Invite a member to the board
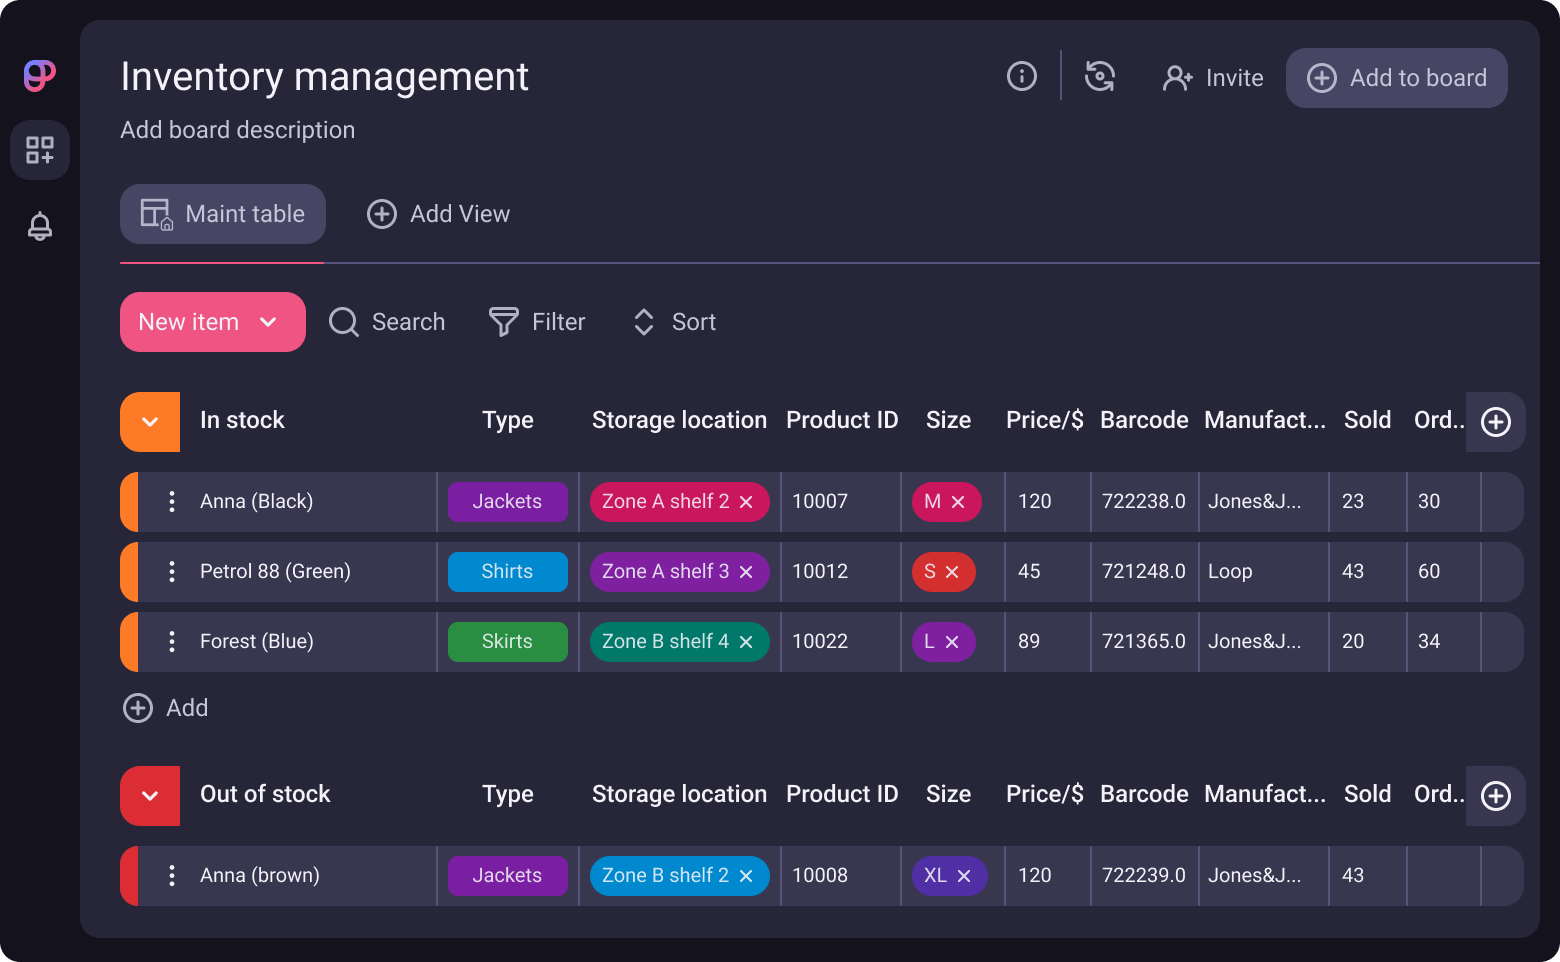1560x962 pixels. [x=1213, y=78]
